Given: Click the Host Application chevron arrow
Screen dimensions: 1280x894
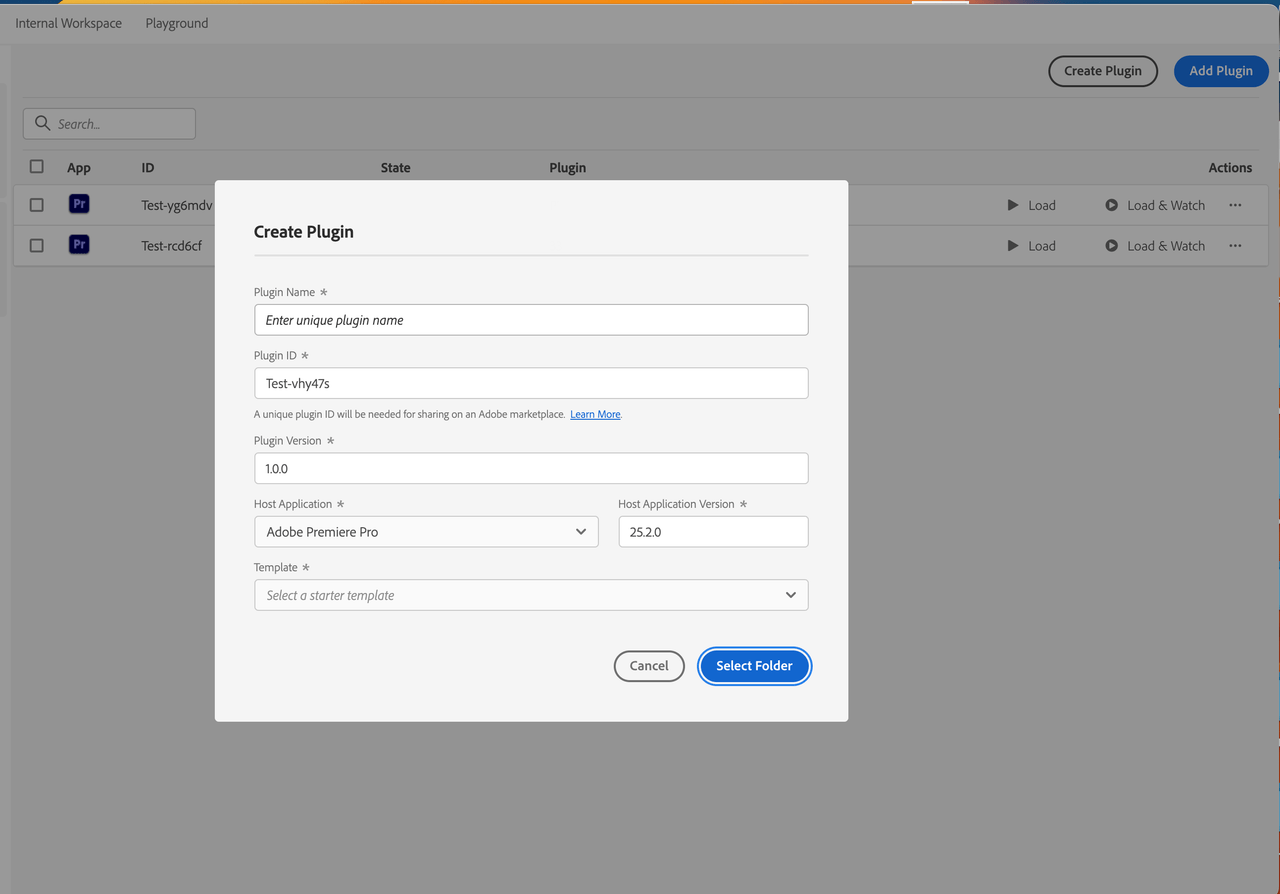Looking at the screenshot, I should pos(581,532).
